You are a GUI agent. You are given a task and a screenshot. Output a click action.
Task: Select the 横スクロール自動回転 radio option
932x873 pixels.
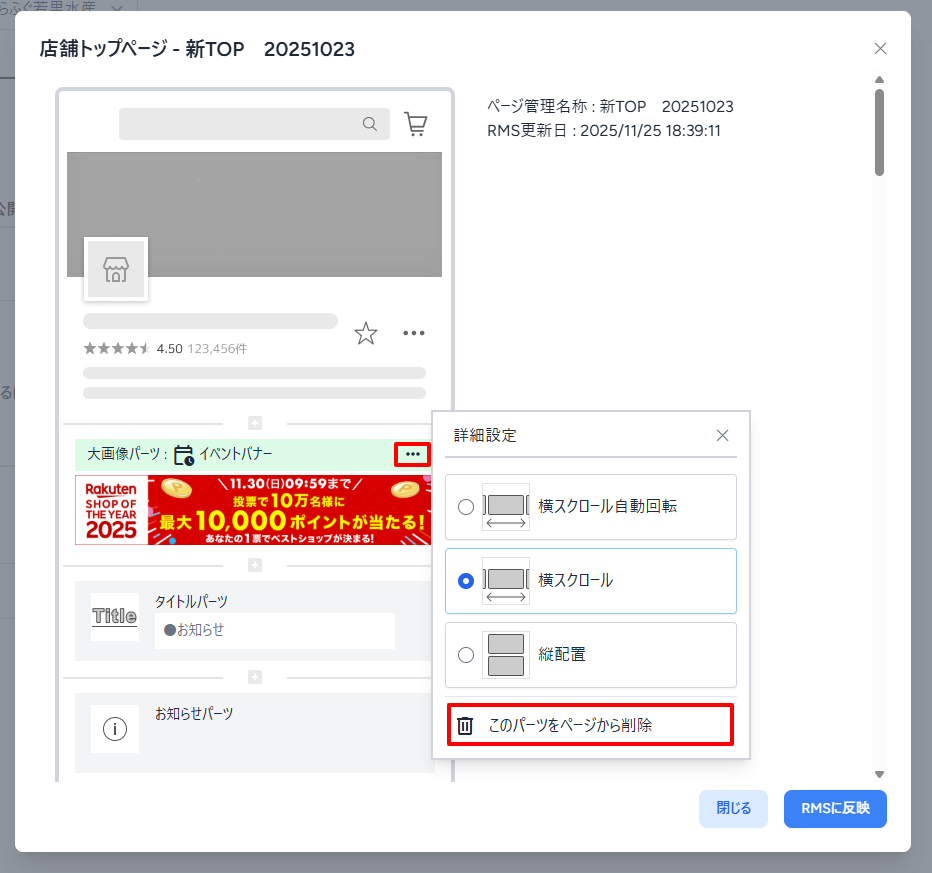466,507
